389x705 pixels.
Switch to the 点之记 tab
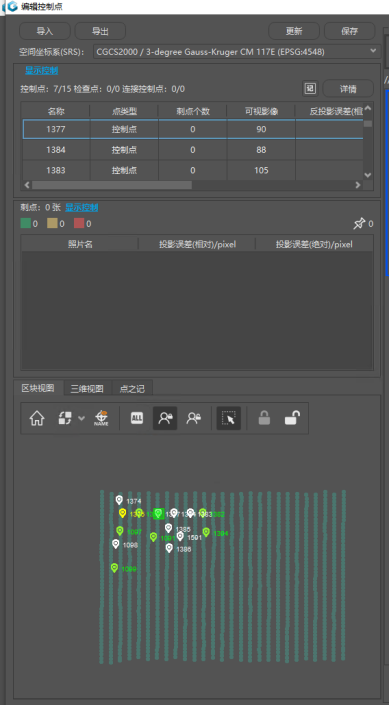[132, 389]
